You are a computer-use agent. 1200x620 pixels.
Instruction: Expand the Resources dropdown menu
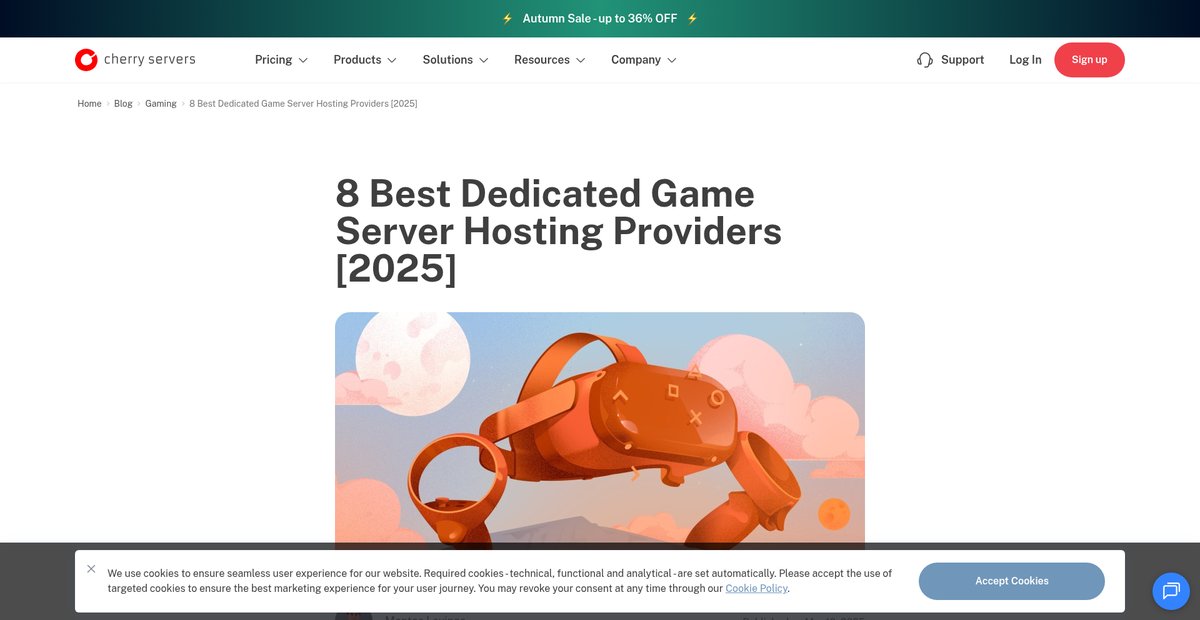[550, 60]
